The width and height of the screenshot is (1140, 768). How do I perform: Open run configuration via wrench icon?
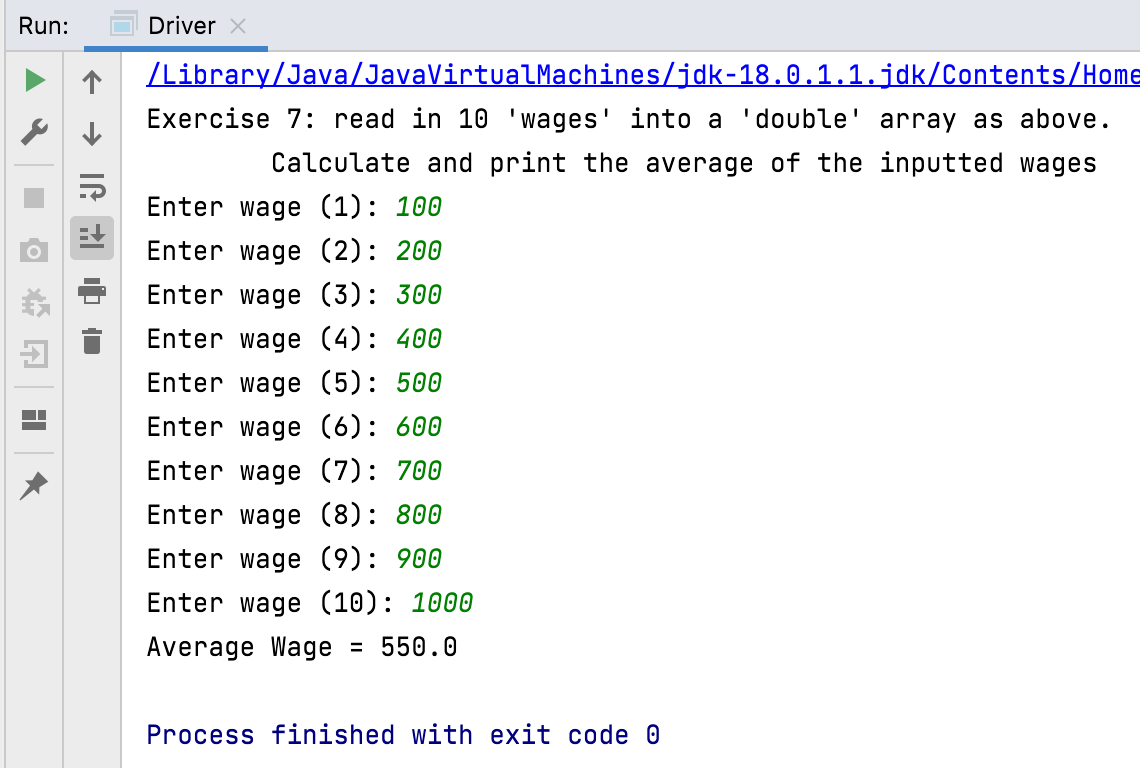(35, 132)
